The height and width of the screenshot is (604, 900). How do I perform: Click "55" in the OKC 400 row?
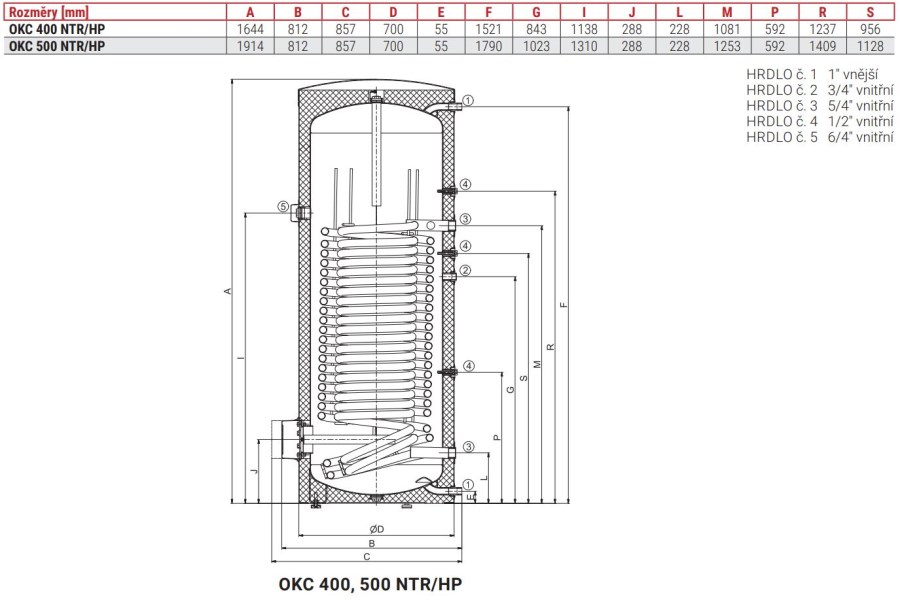point(441,29)
